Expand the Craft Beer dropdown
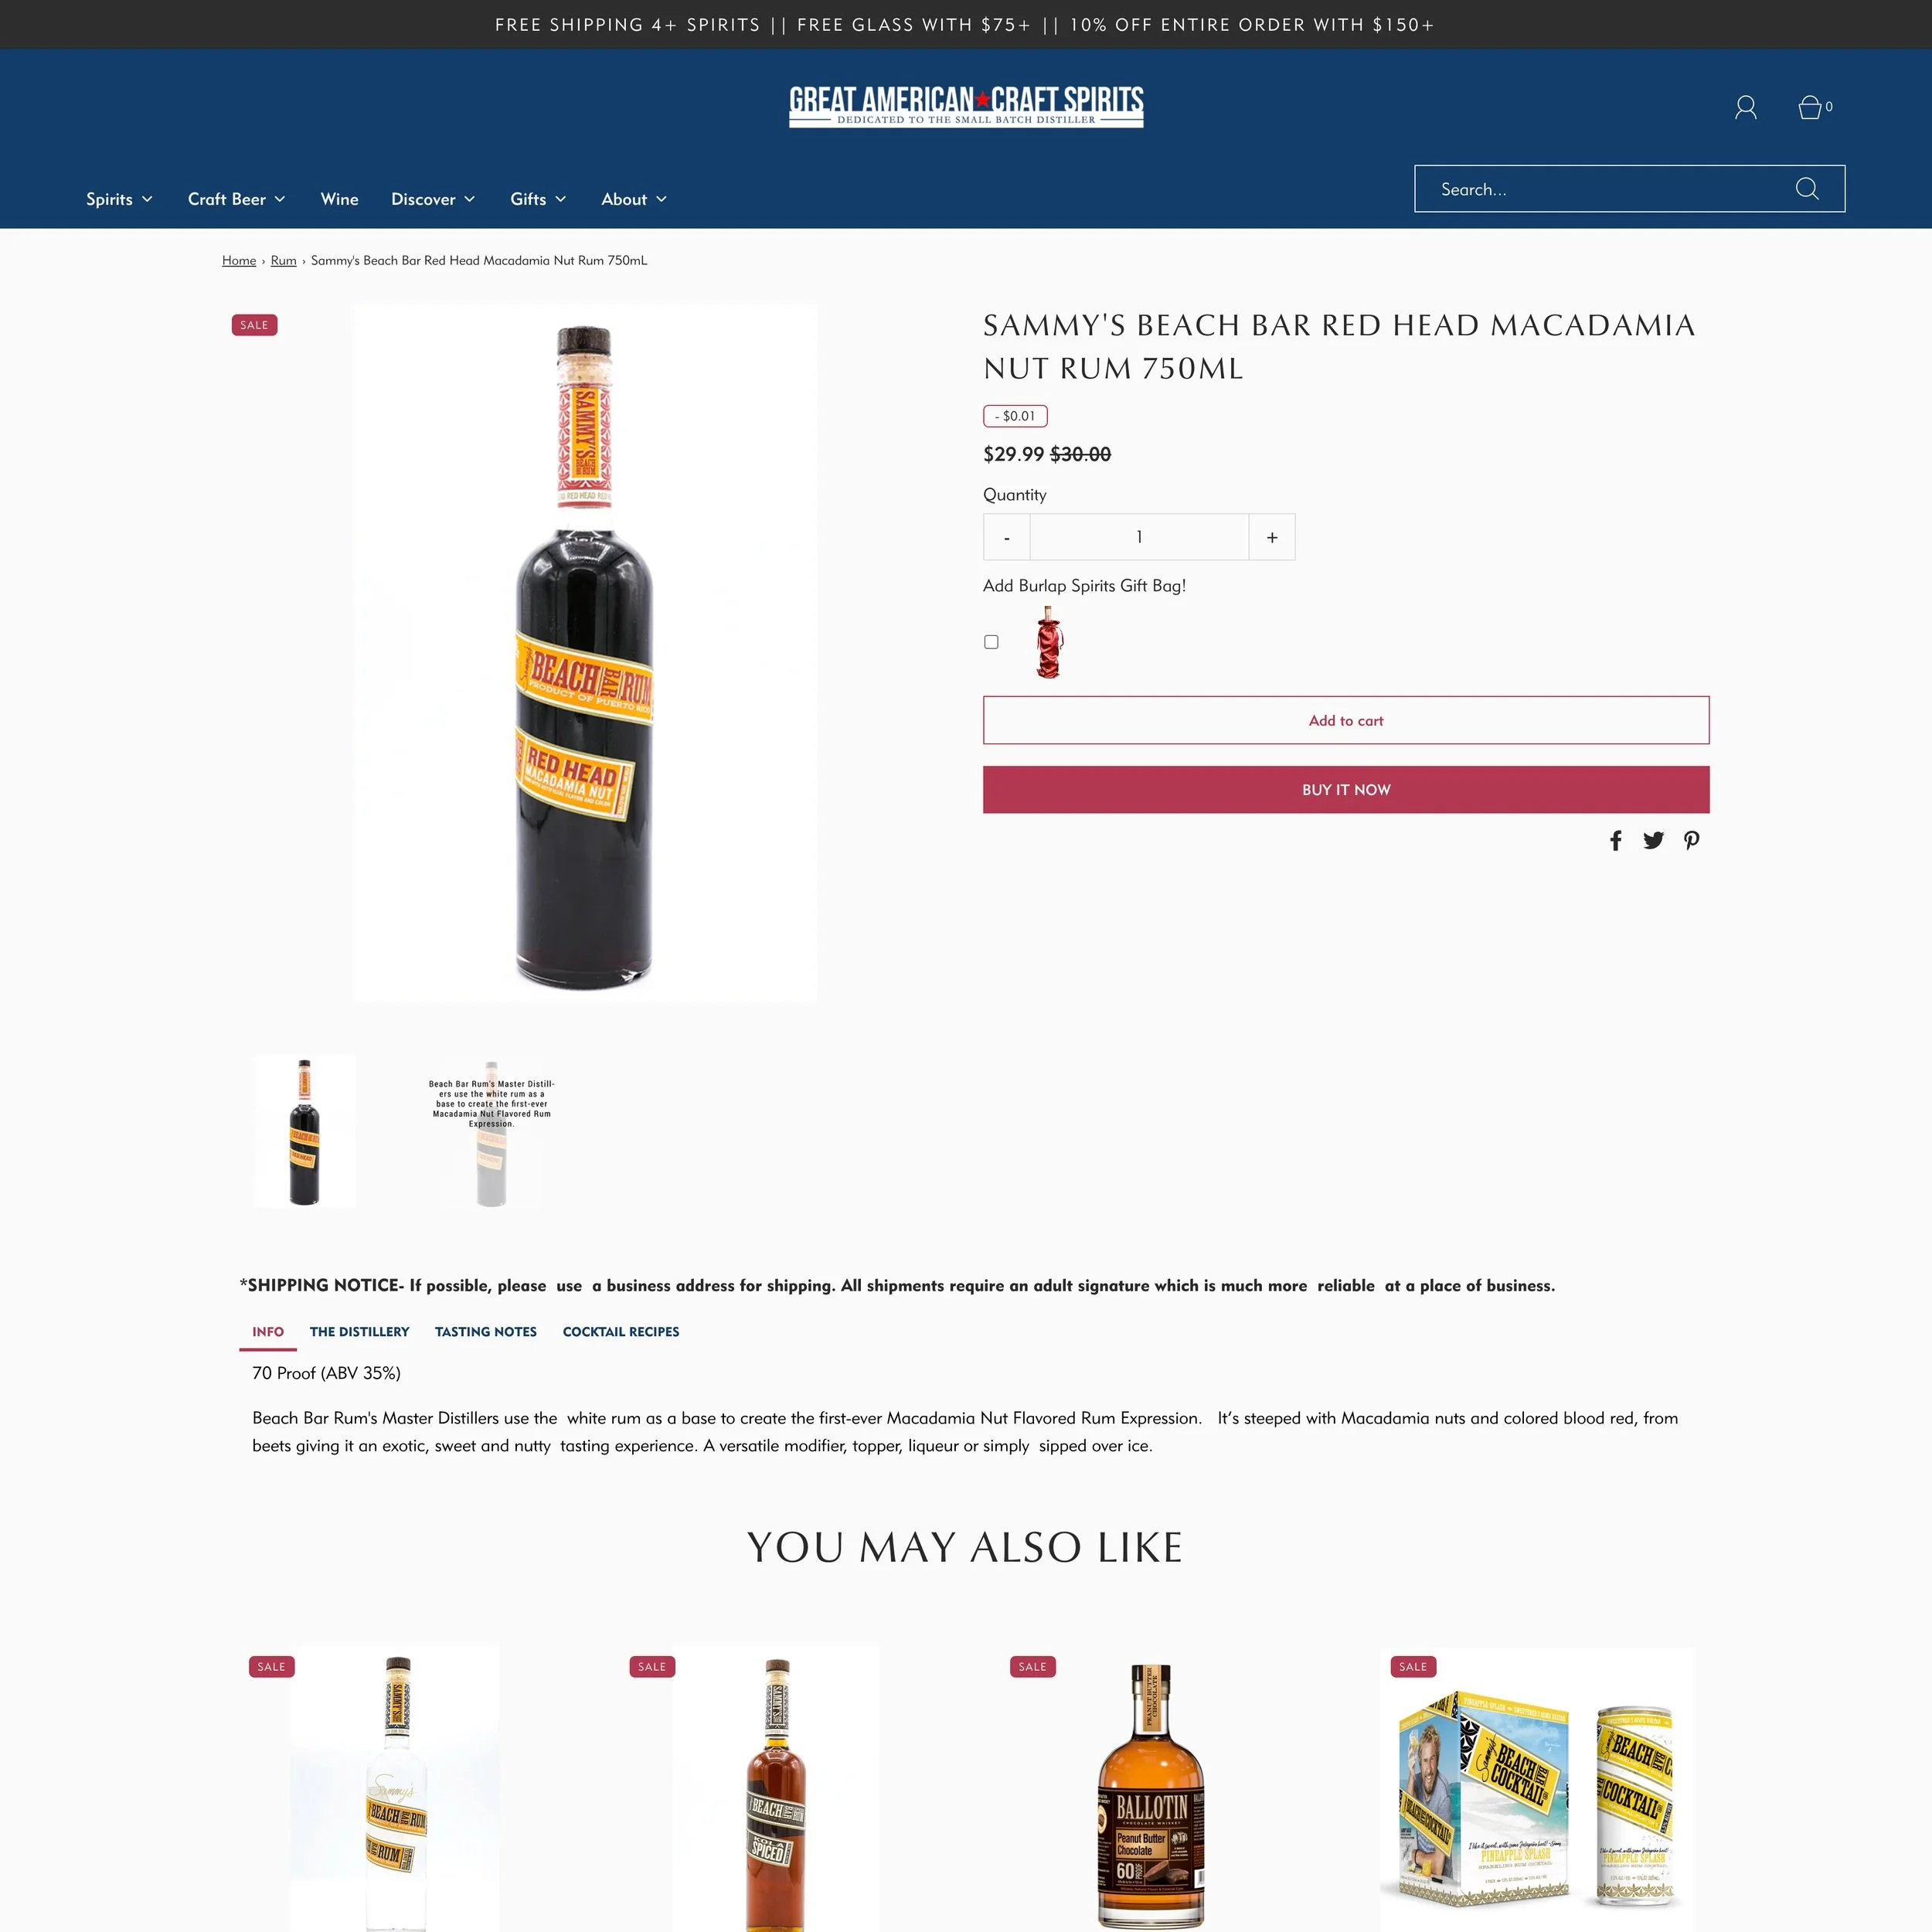The image size is (1932, 1932). click(x=237, y=199)
